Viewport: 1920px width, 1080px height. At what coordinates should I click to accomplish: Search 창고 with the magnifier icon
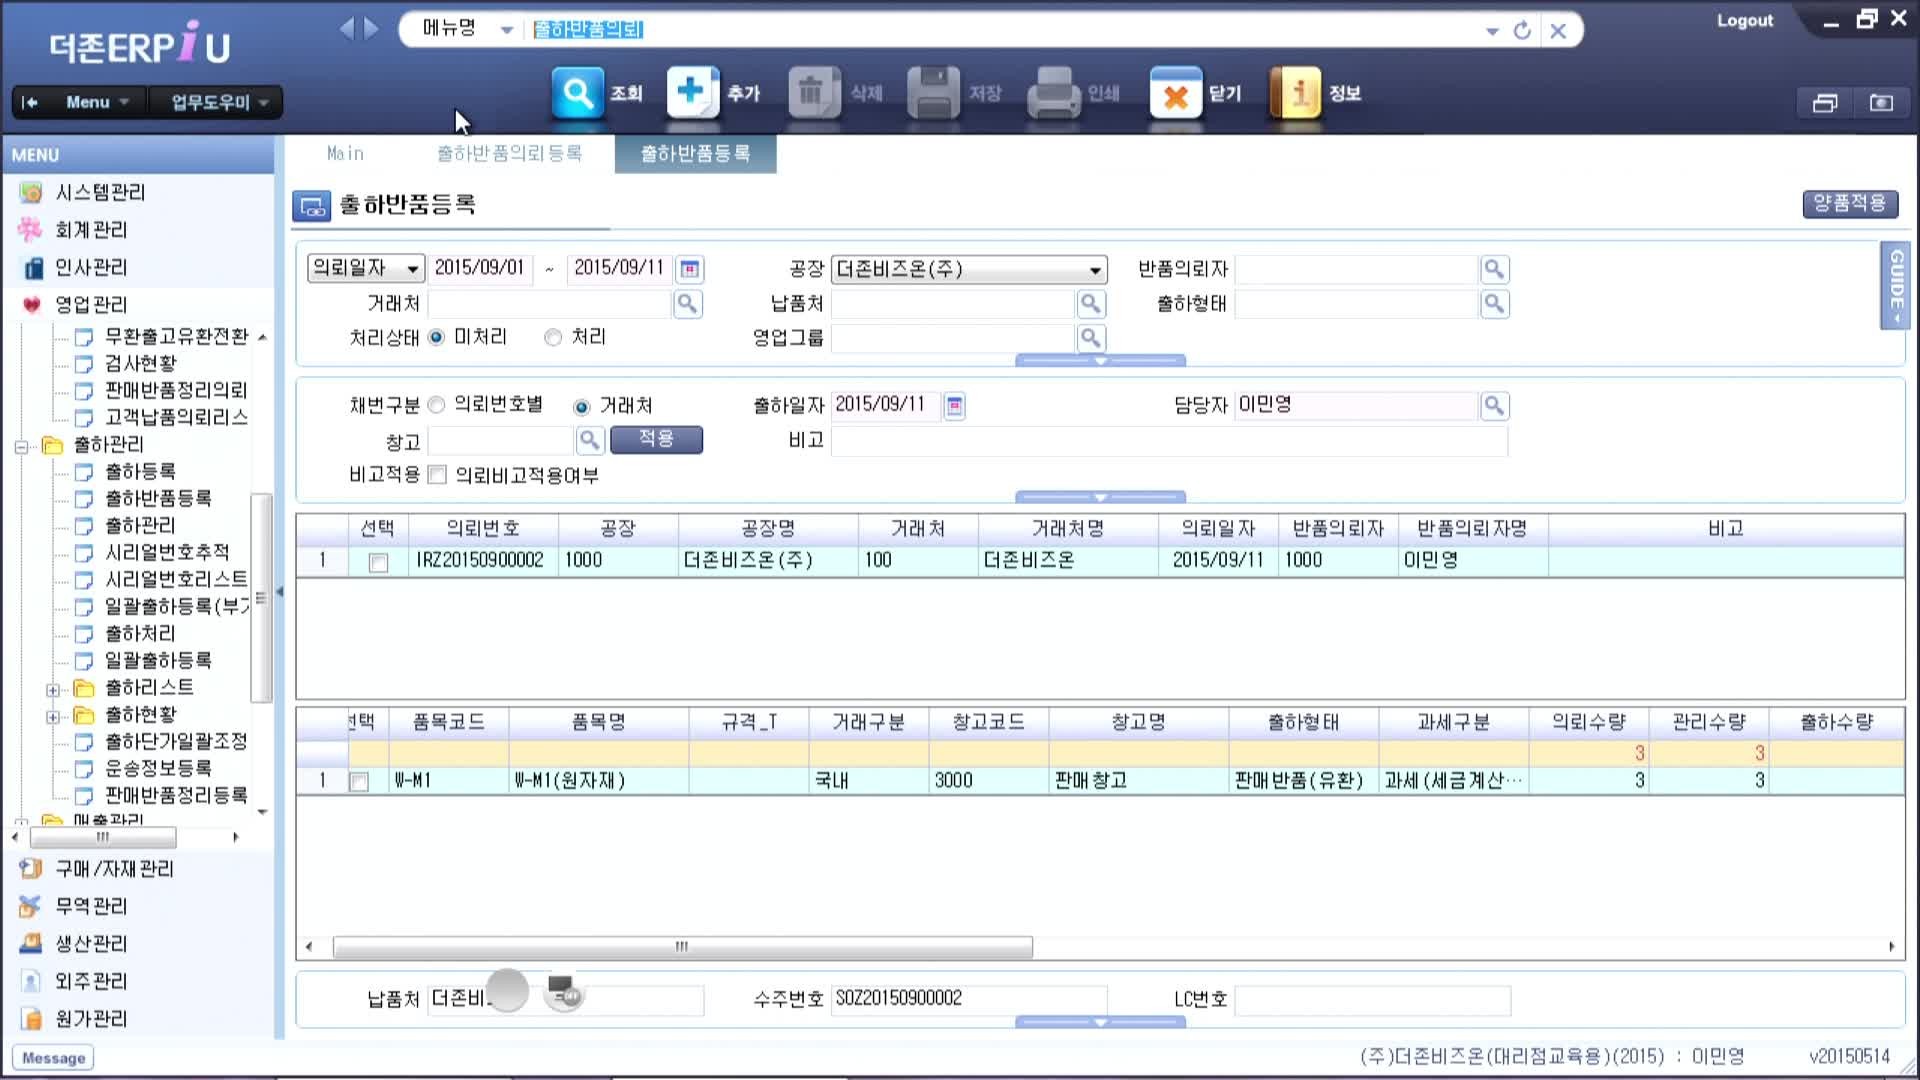pyautogui.click(x=590, y=440)
